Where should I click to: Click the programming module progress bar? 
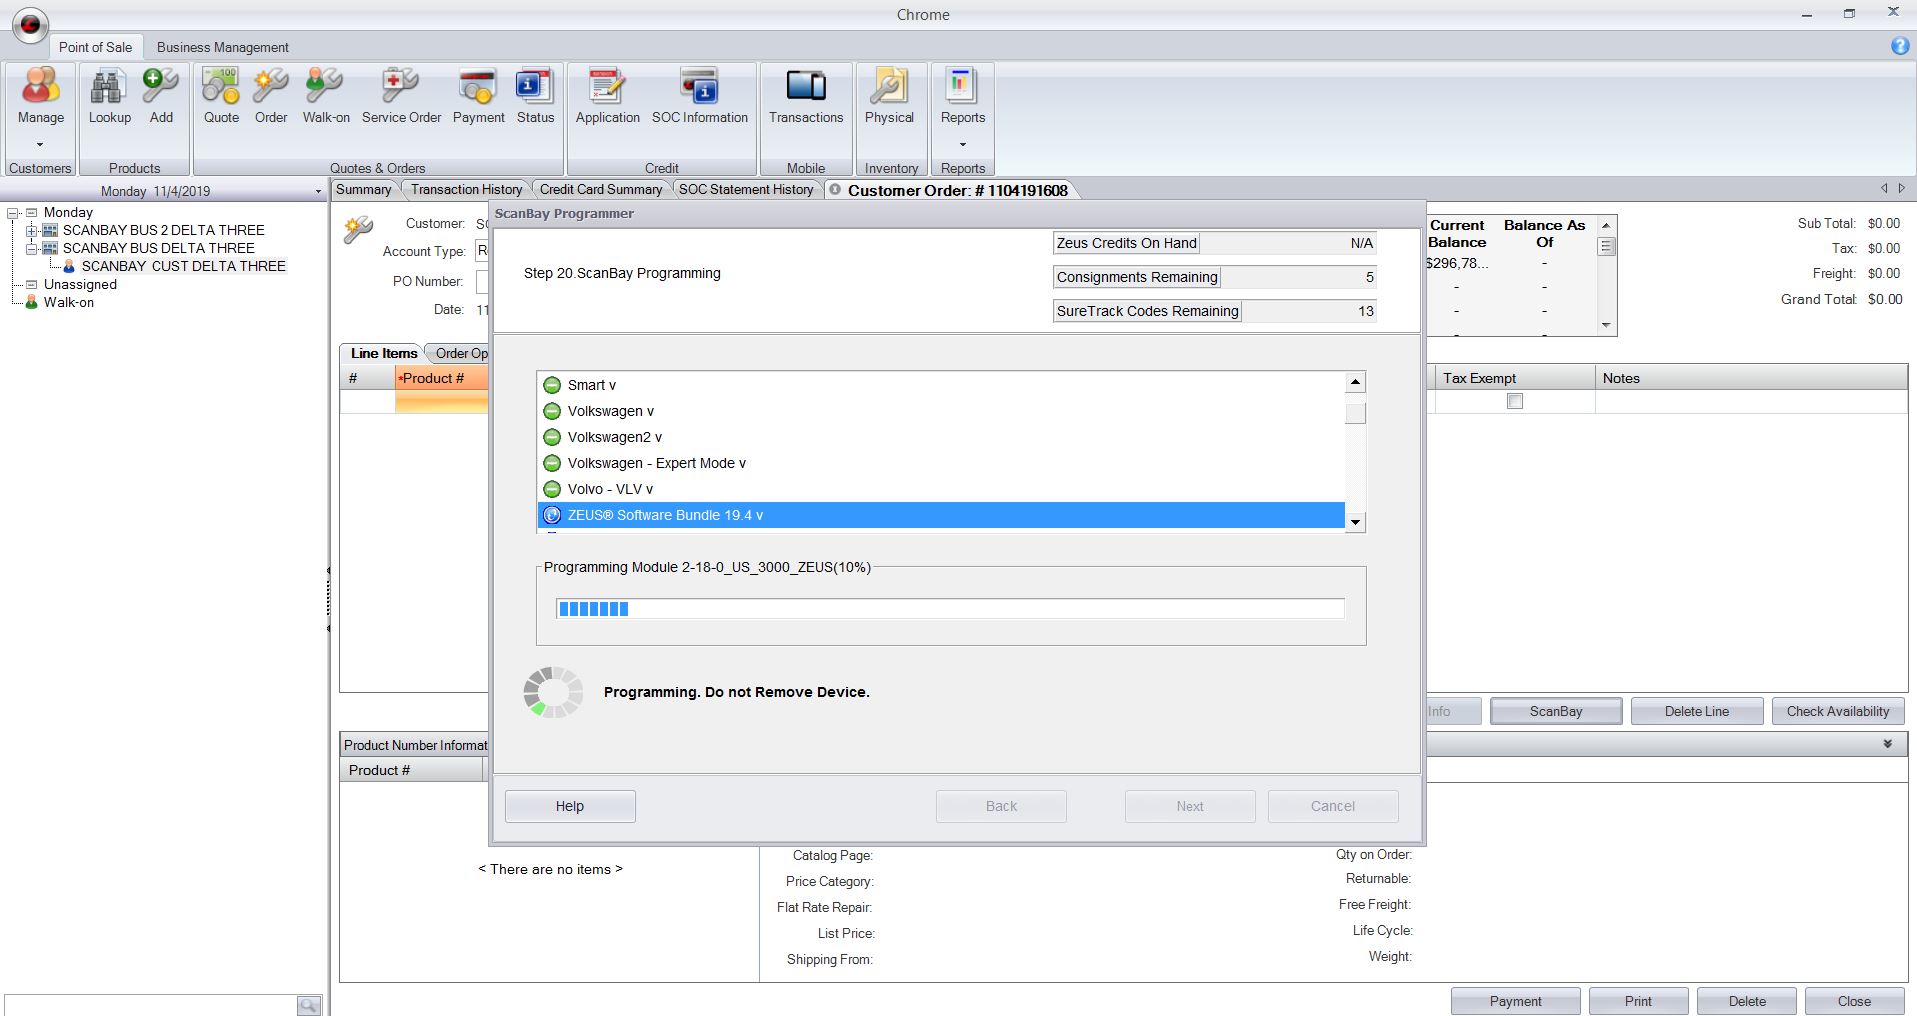[x=949, y=609]
